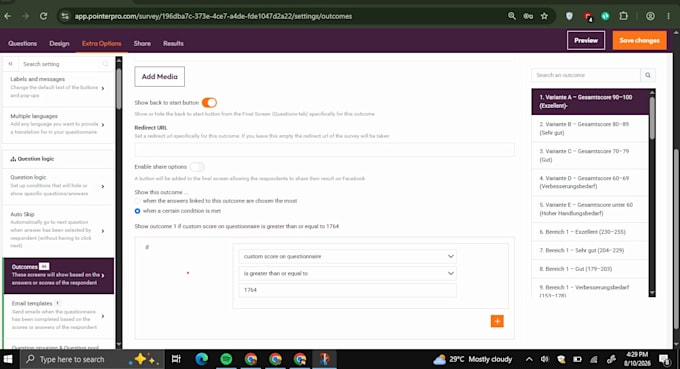The image size is (680, 369).
Task: Reload the page with refresh icon
Action: [43, 16]
